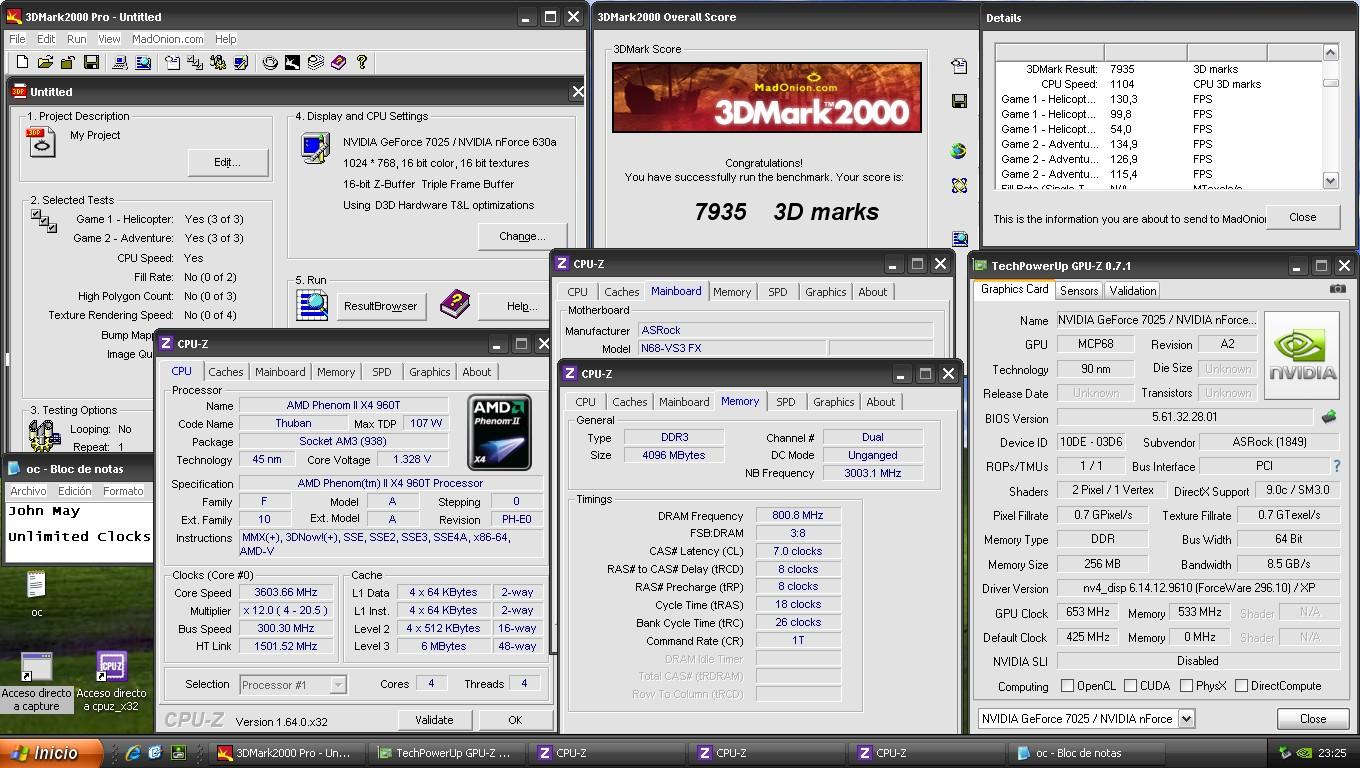Open the MadOnion.com menu
Viewport: 1360px width, 768px height.
168,39
